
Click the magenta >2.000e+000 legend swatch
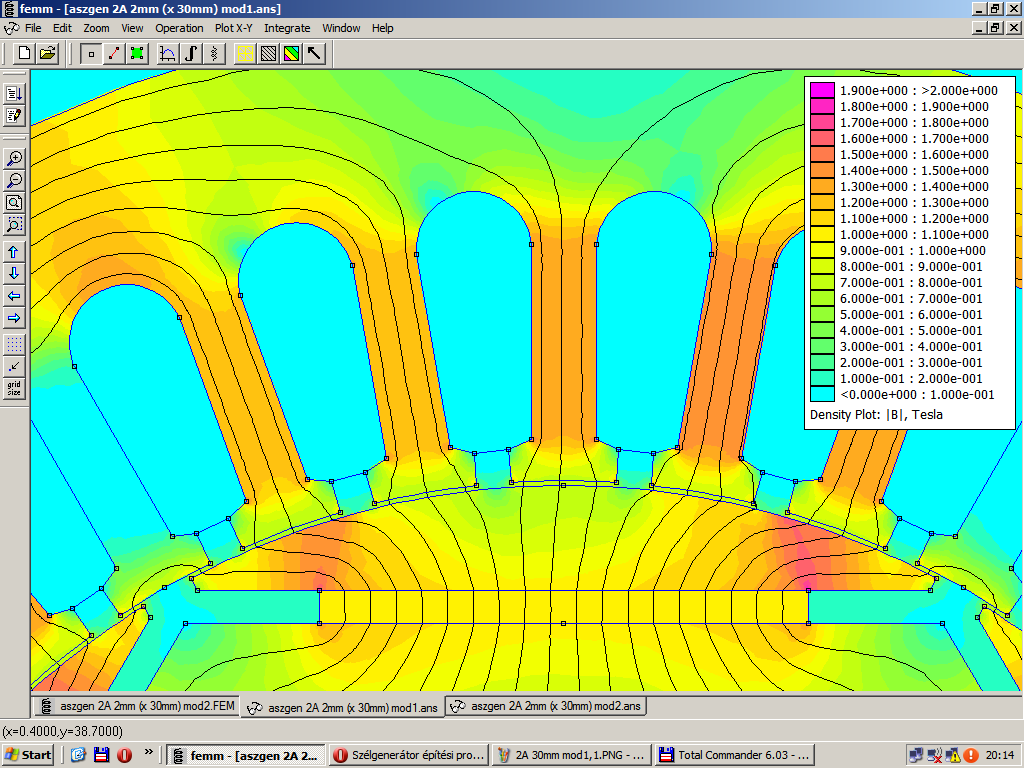[x=822, y=90]
